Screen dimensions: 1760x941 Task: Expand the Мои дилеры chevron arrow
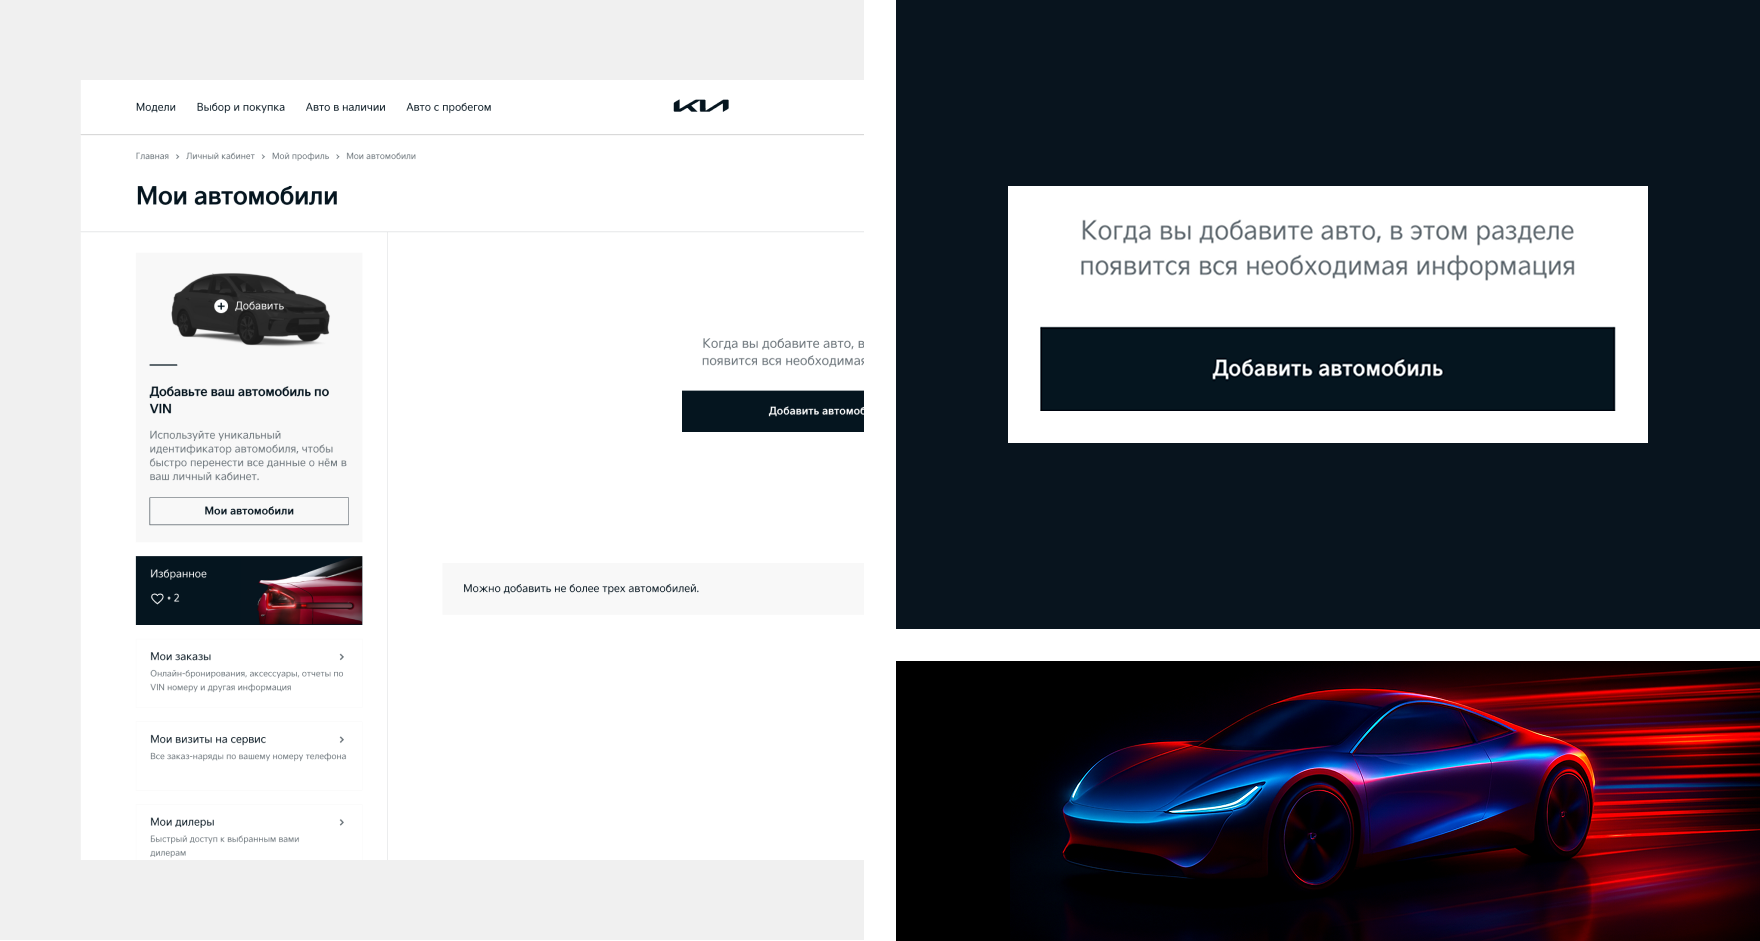(x=342, y=822)
